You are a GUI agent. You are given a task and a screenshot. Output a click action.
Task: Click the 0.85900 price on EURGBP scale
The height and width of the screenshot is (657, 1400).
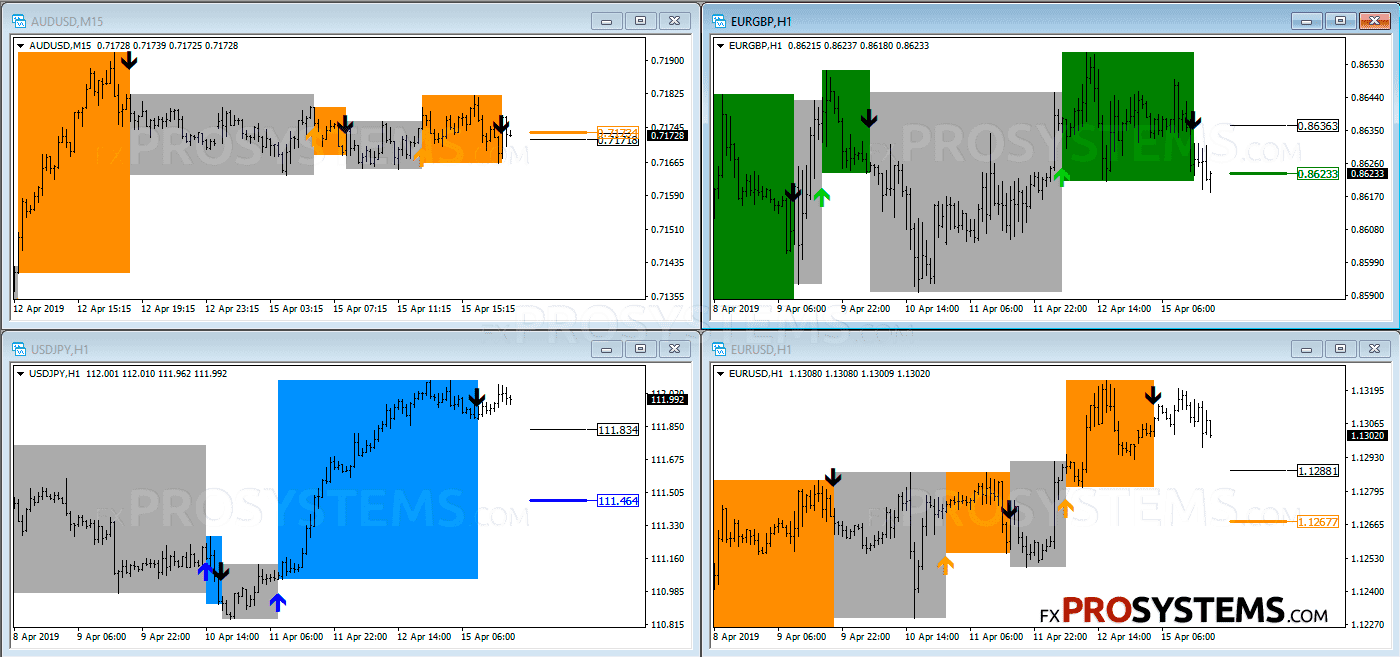(x=1366, y=296)
